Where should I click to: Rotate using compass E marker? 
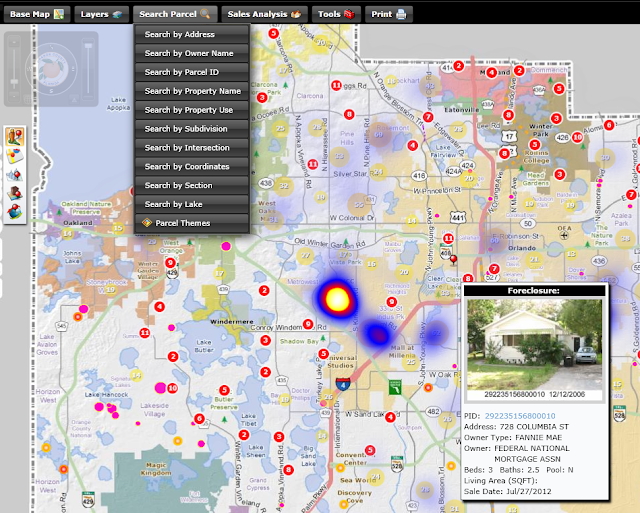click(73, 69)
